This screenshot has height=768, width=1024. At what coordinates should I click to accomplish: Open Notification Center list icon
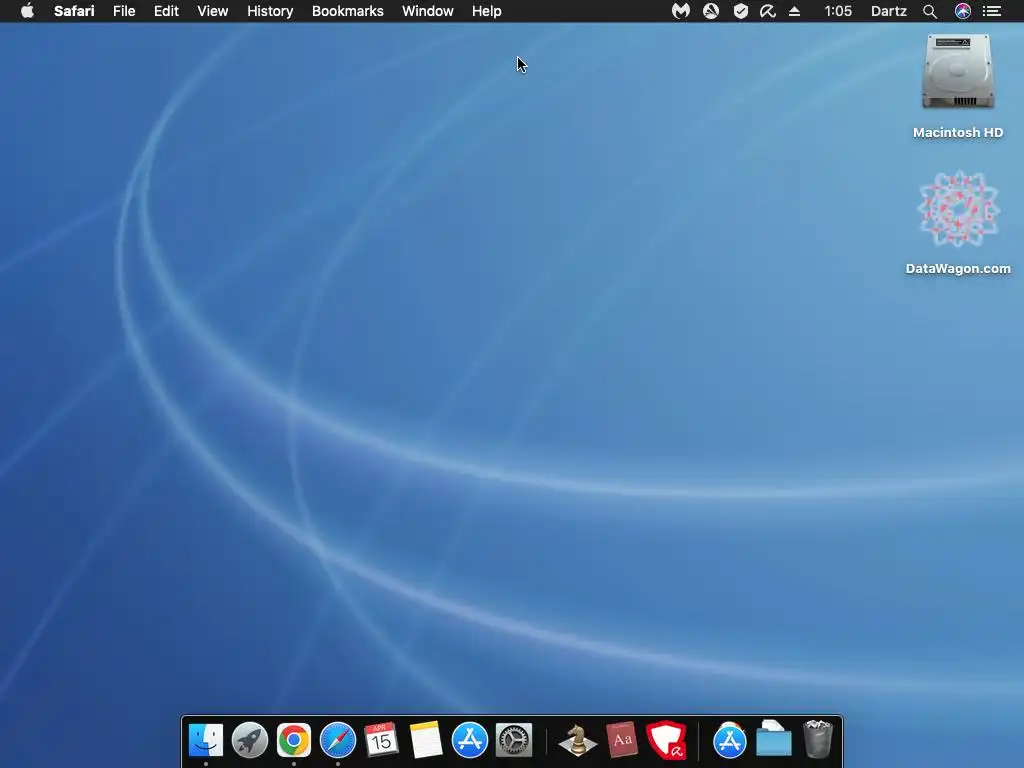tap(992, 11)
